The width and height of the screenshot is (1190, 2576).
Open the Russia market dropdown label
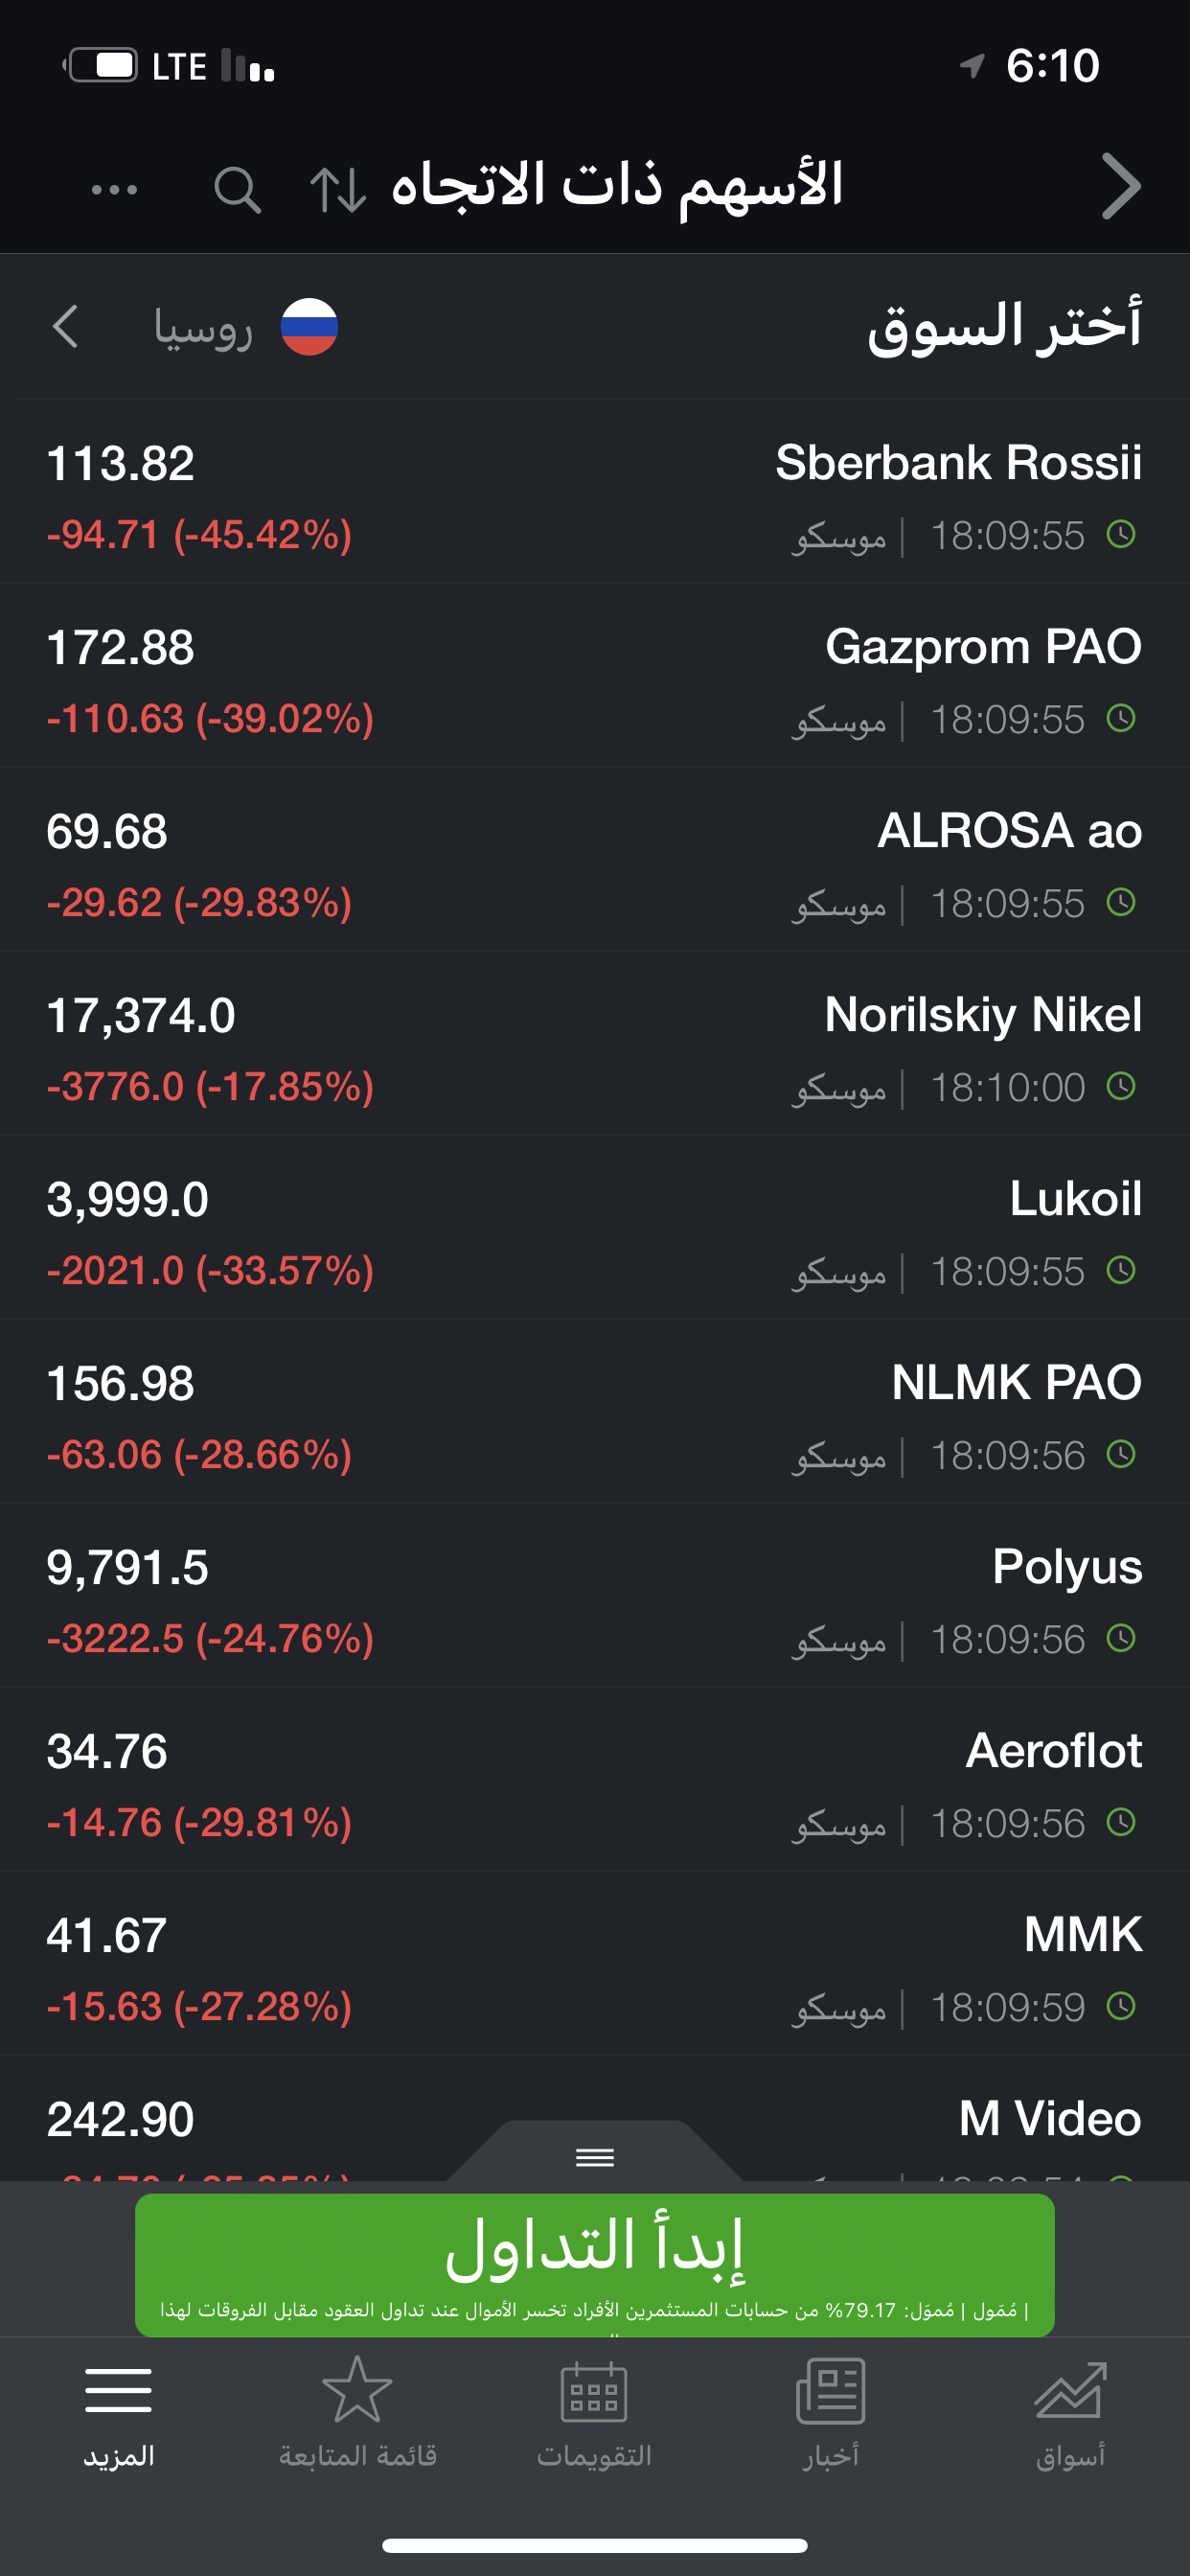(x=203, y=328)
